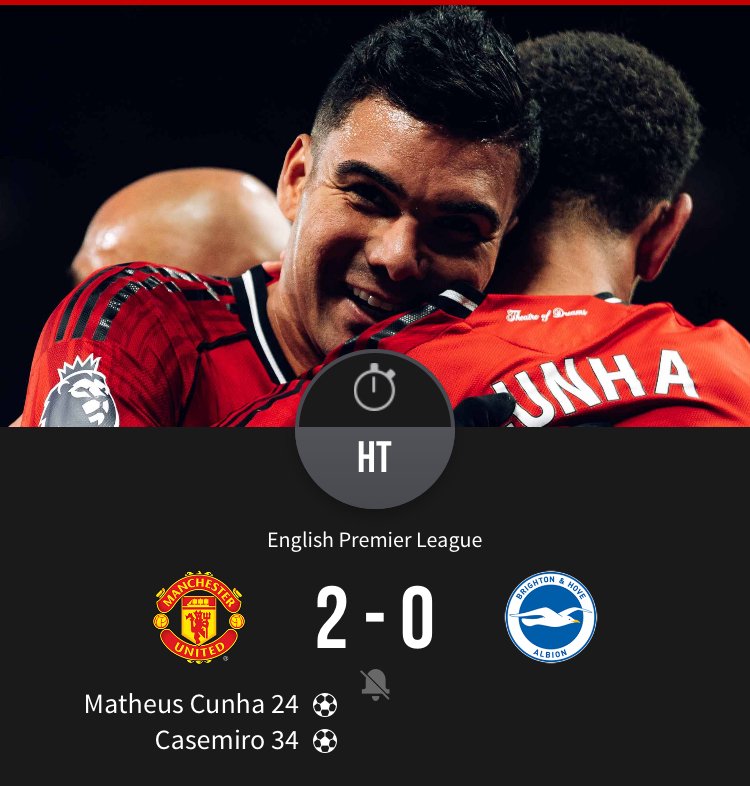This screenshot has width=750, height=786.
Task: Open the English Premier League competition link
Action: [x=374, y=540]
